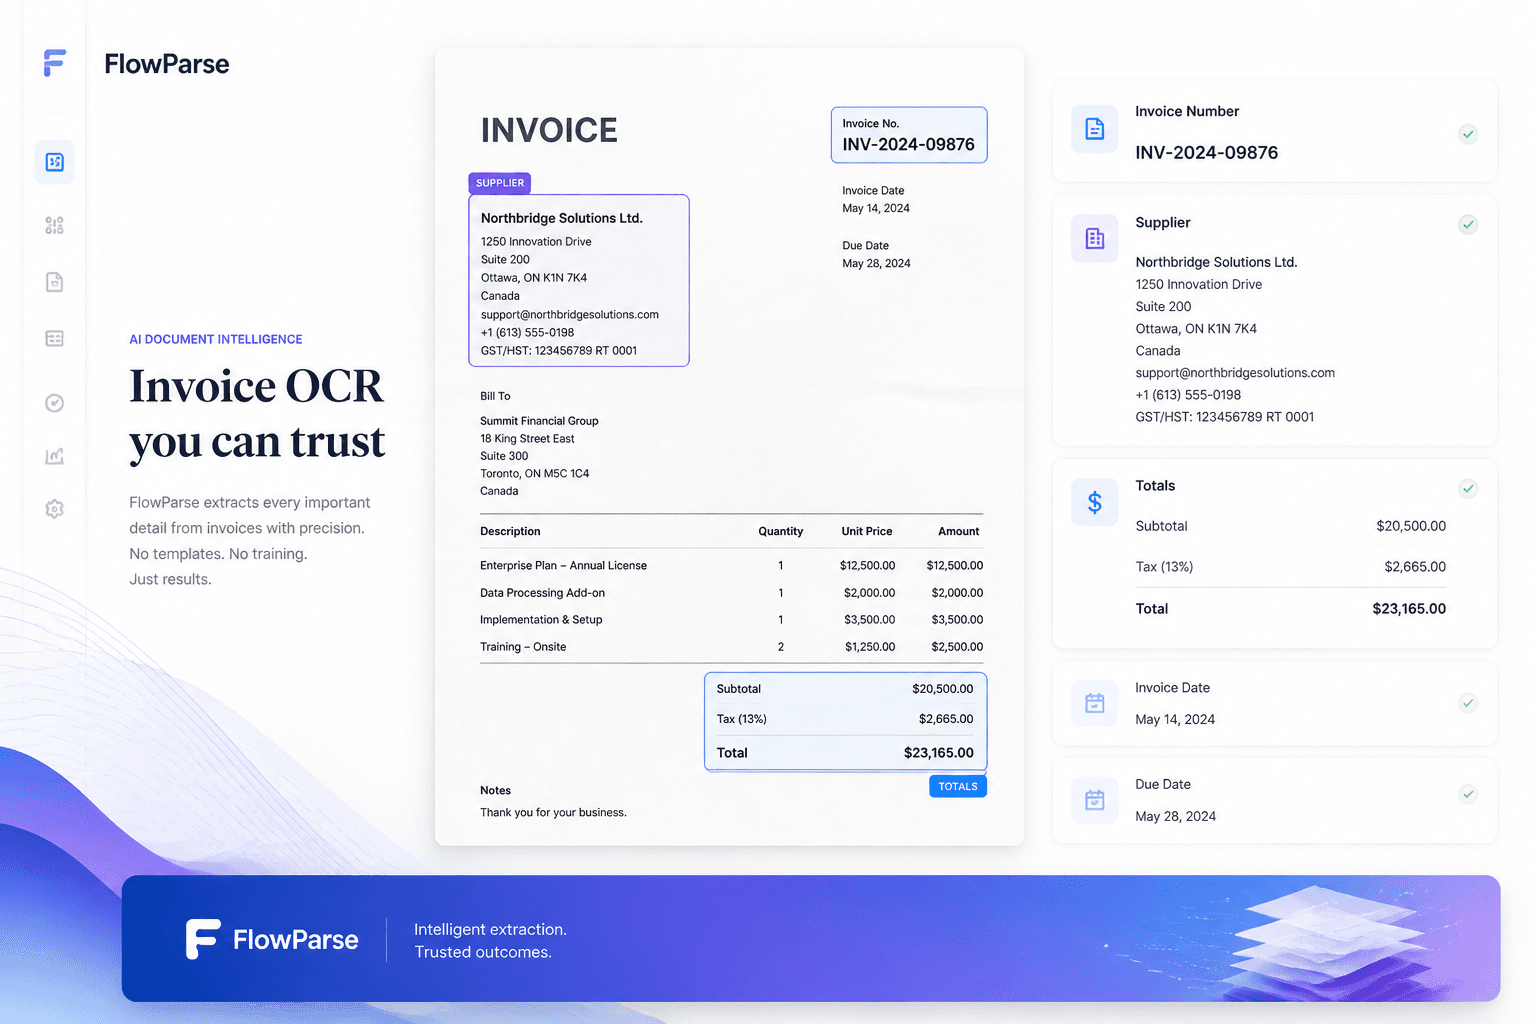Image resolution: width=1536 pixels, height=1024 pixels.
Task: Click GST/HST: 123456789 RT 0001 in the Supplier card
Action: pos(1225,417)
